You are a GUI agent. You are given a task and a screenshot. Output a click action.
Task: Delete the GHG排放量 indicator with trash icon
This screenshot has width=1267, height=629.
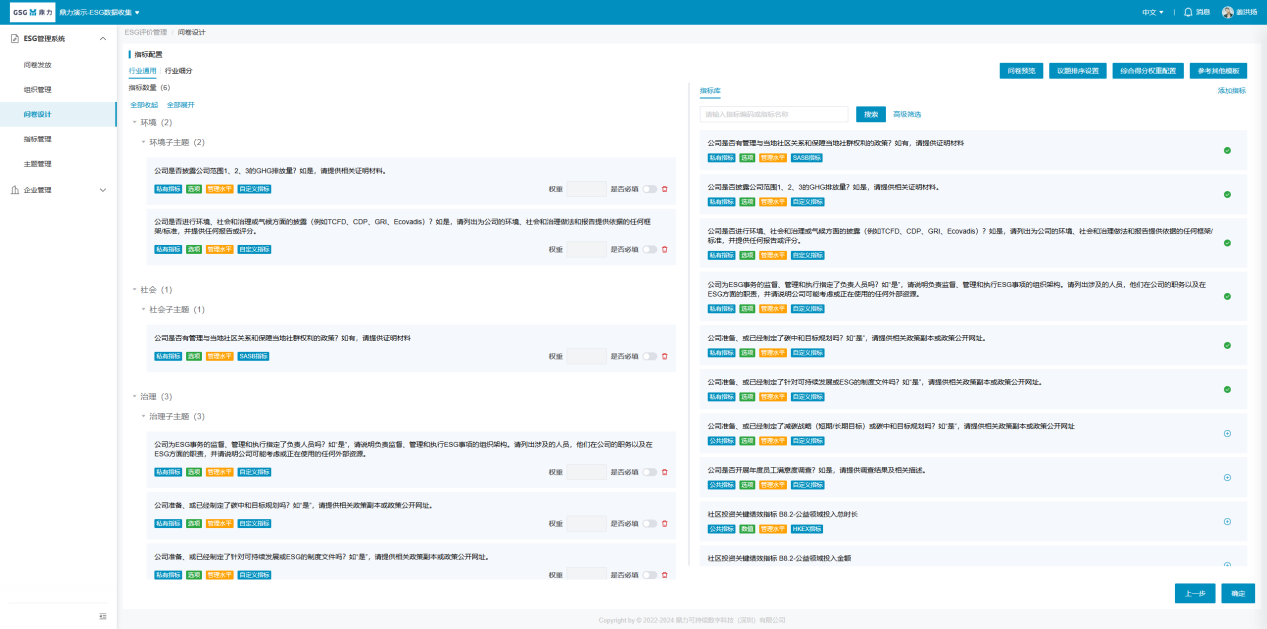pos(664,189)
